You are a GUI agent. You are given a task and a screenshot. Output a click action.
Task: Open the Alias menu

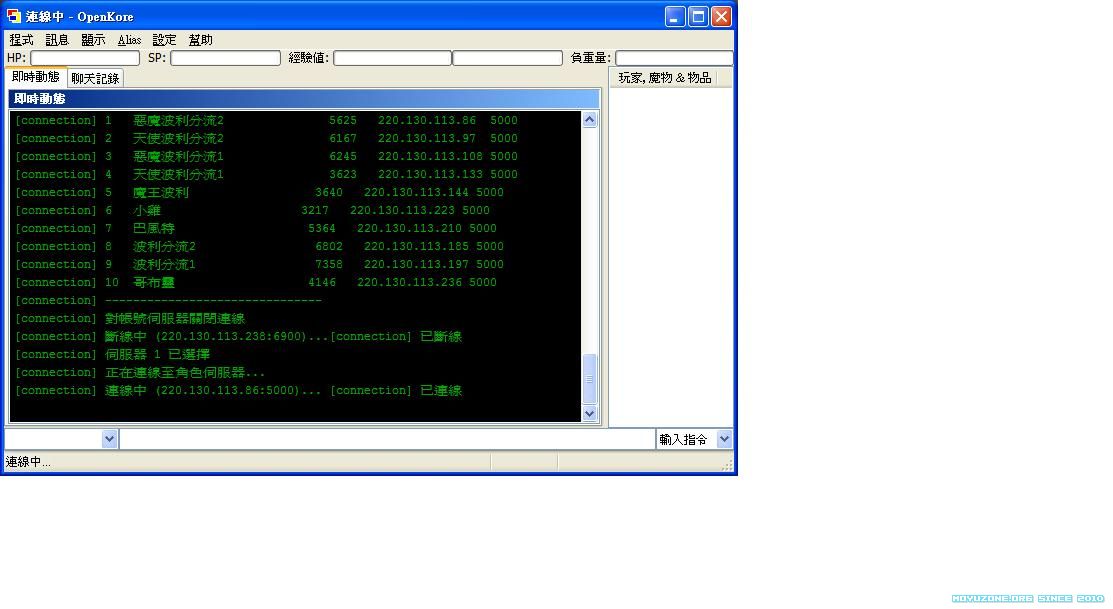click(x=129, y=40)
